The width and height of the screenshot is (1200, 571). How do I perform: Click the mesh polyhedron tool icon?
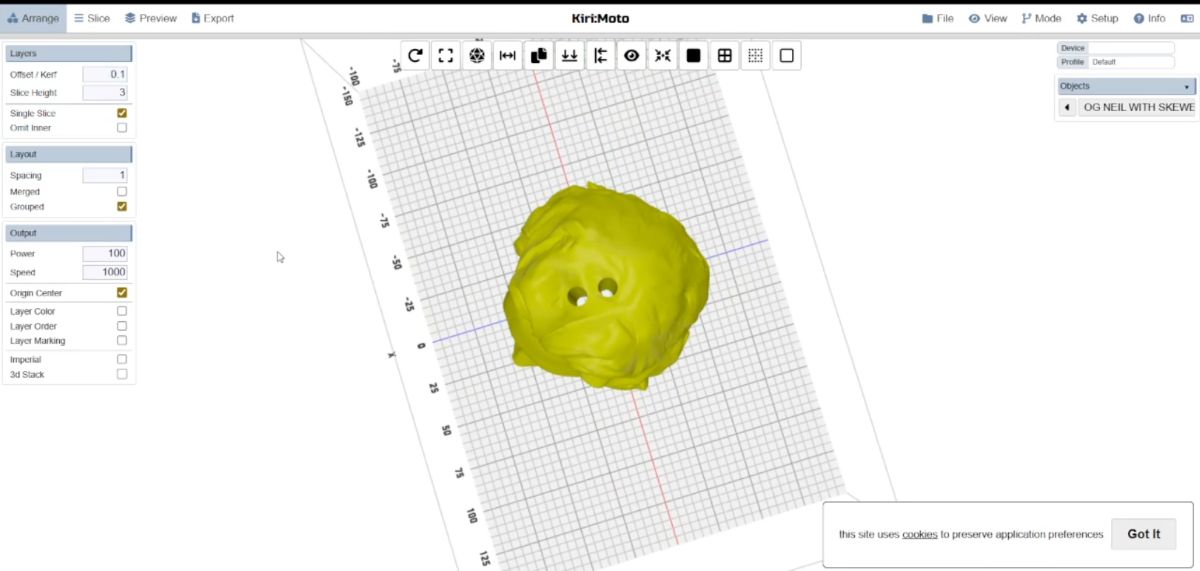pos(477,56)
